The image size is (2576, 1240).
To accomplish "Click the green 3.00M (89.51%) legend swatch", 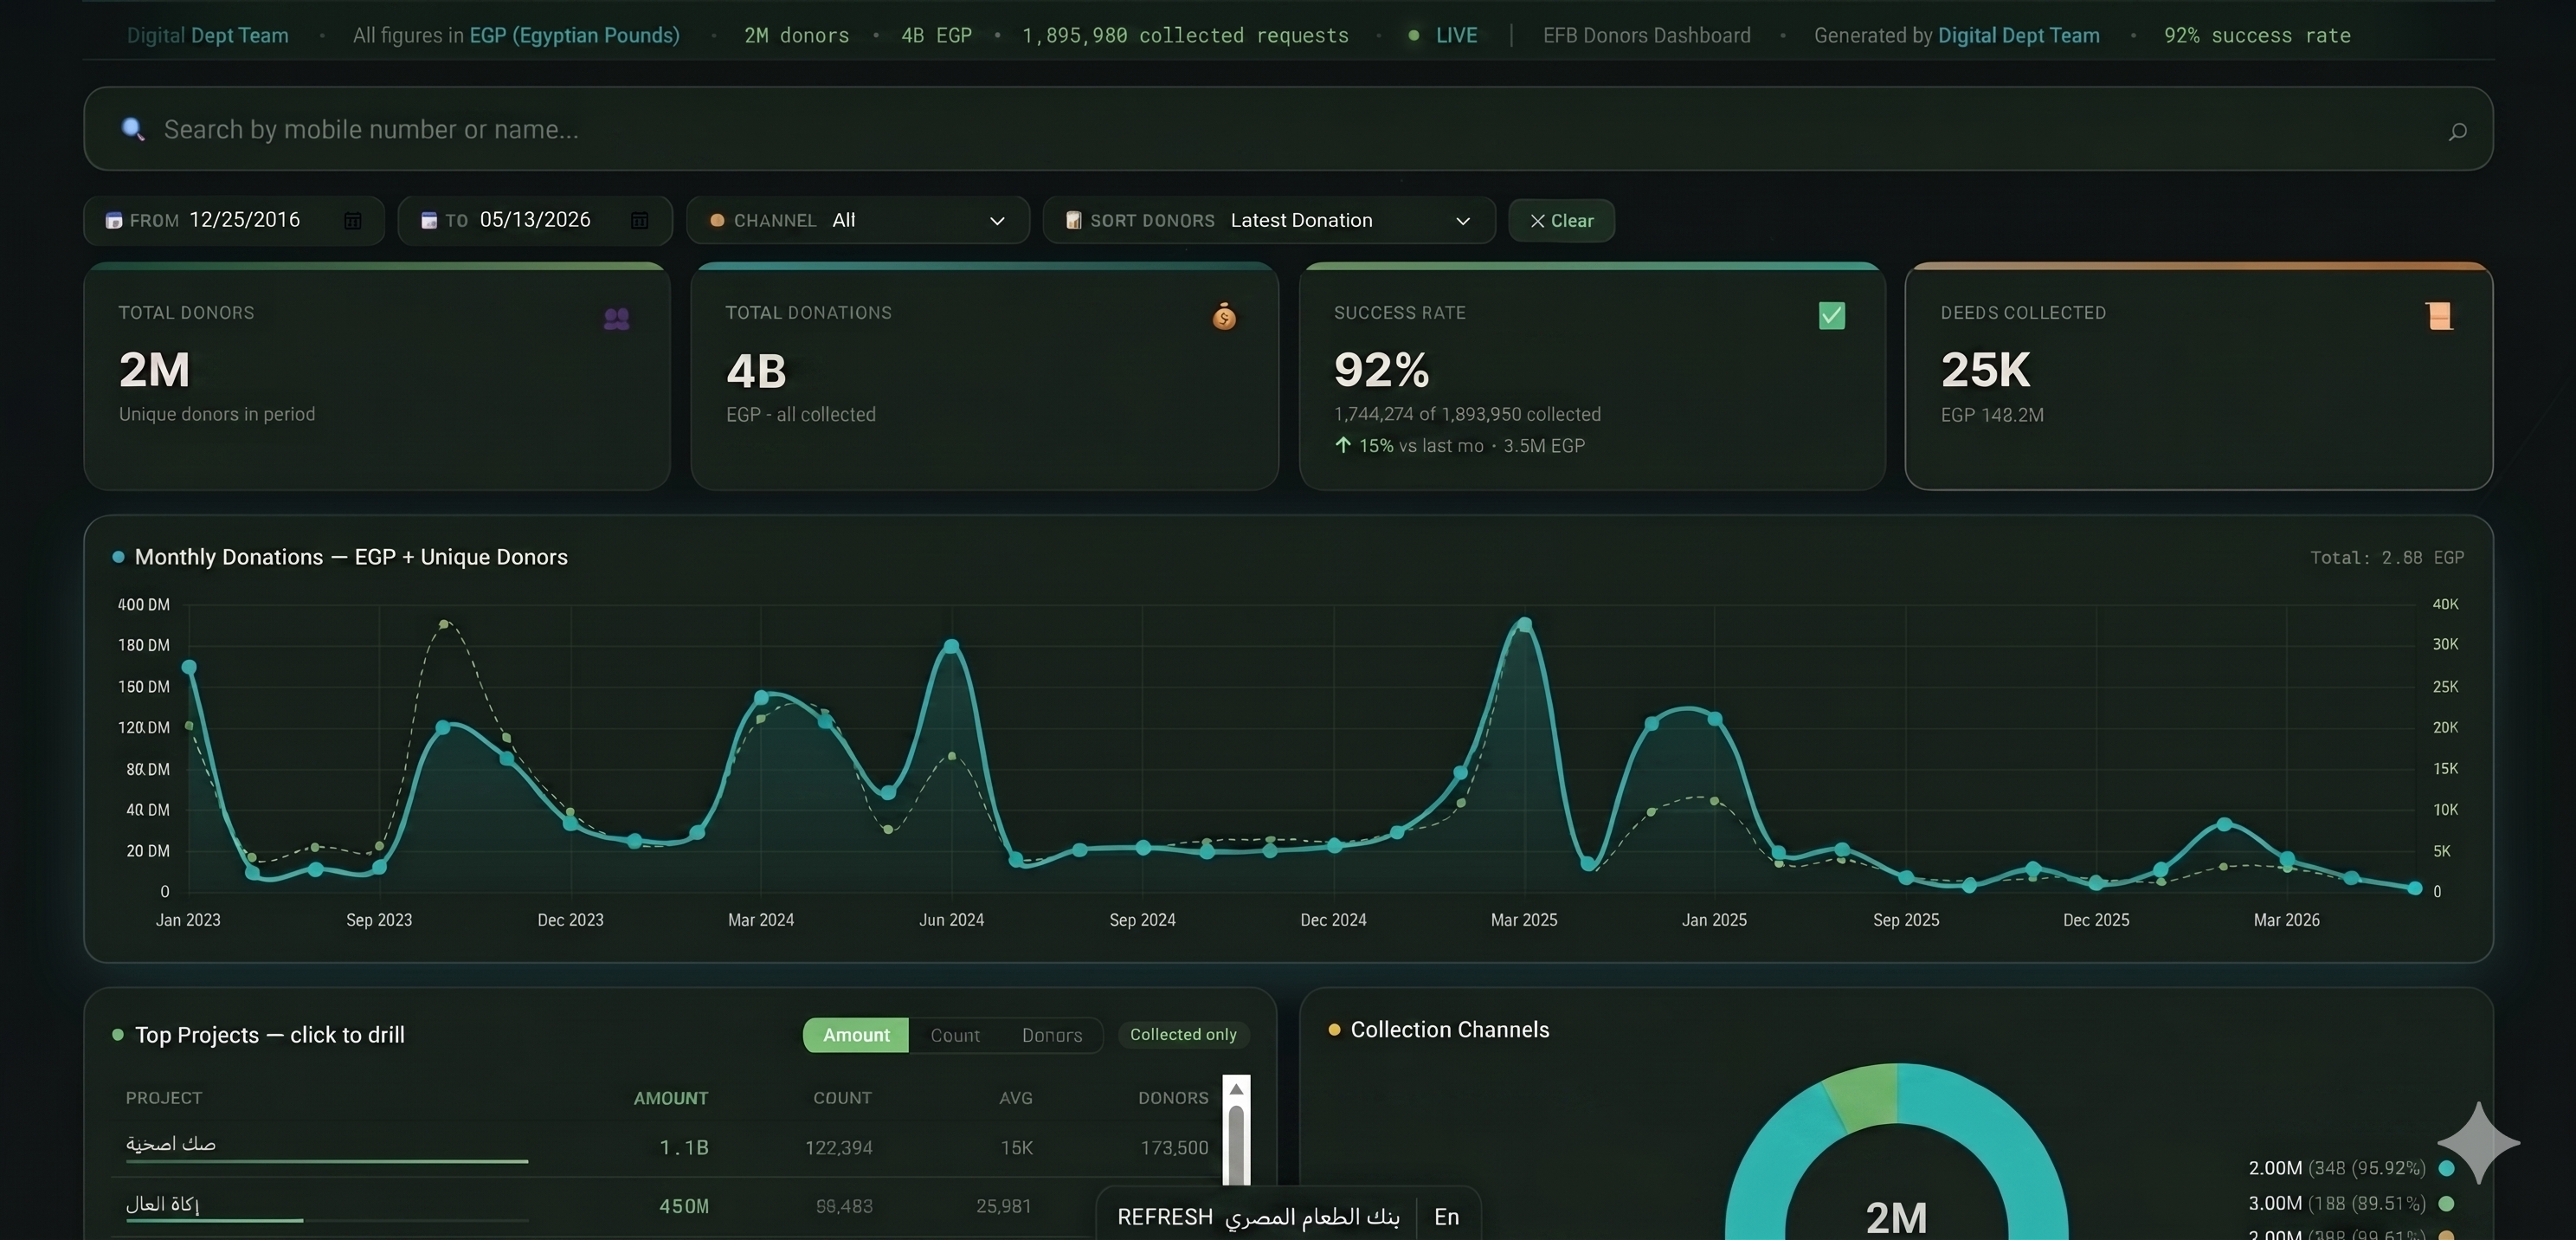I will coord(2446,1203).
